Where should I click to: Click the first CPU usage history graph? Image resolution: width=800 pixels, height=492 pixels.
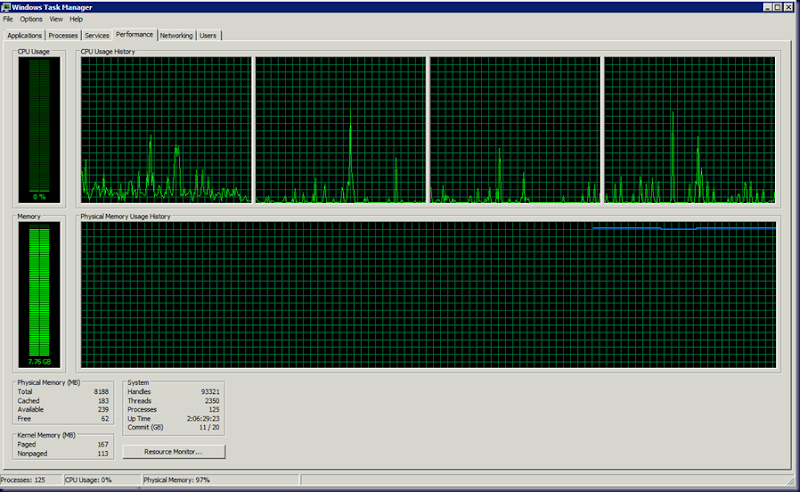pos(166,130)
